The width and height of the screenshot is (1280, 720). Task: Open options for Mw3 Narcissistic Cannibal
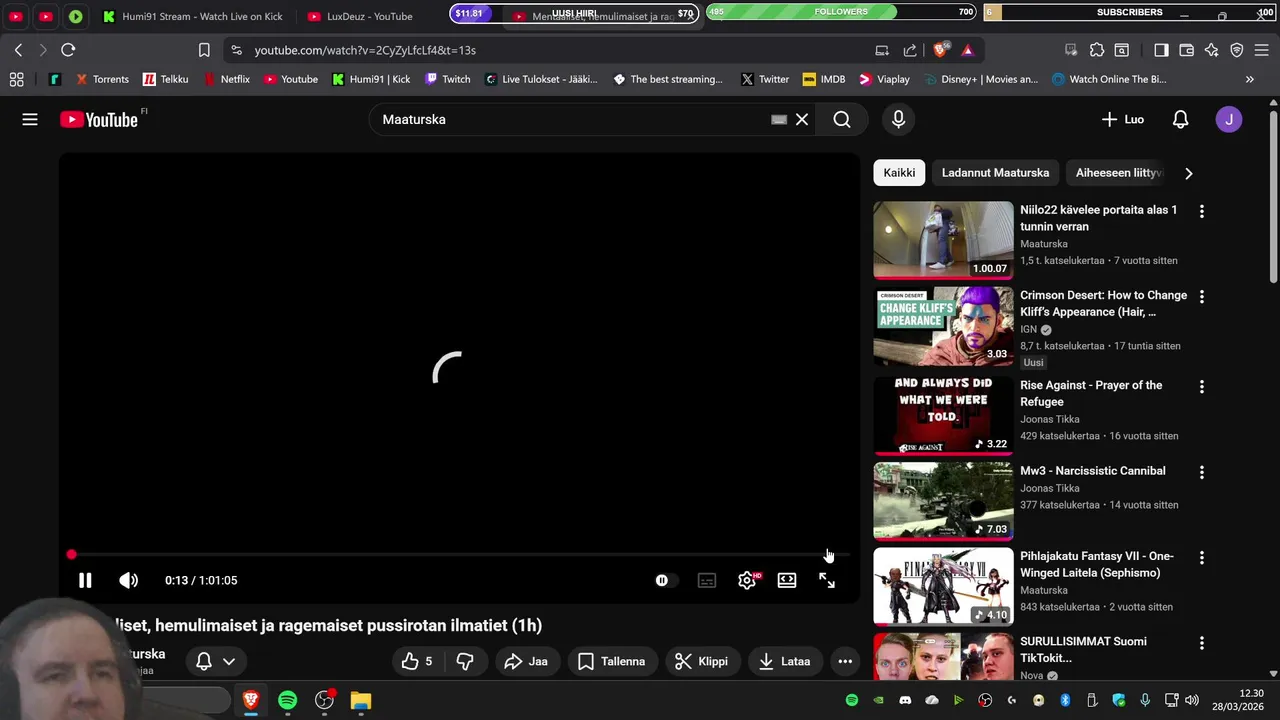pos(1201,472)
